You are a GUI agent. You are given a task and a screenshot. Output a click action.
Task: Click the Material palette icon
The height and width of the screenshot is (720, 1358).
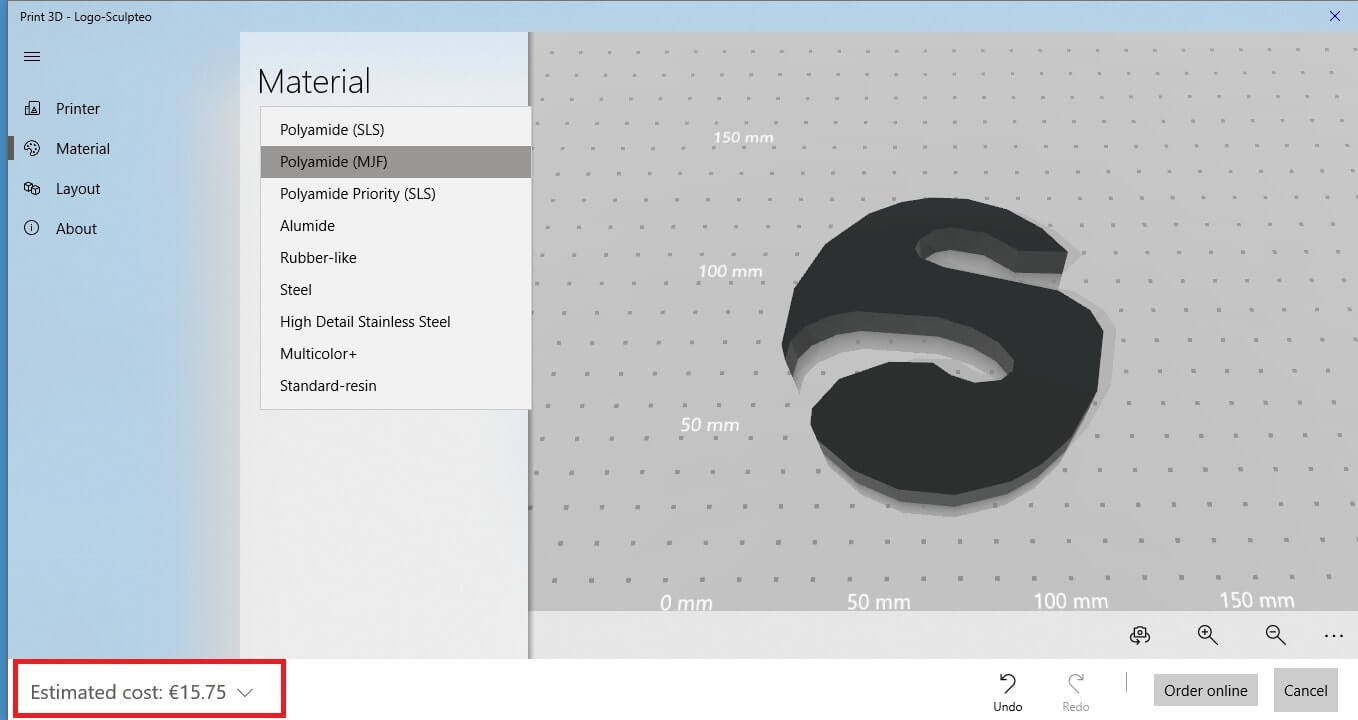point(32,148)
